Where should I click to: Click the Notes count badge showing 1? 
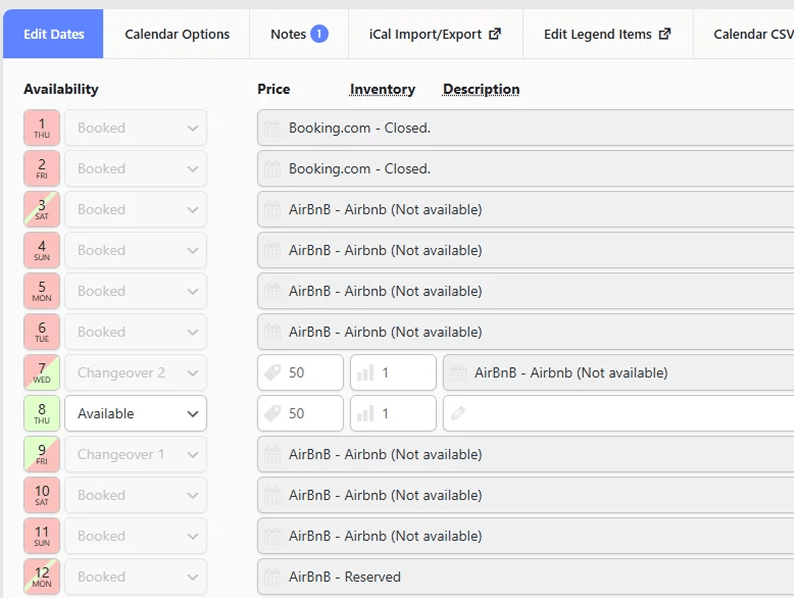(x=319, y=34)
